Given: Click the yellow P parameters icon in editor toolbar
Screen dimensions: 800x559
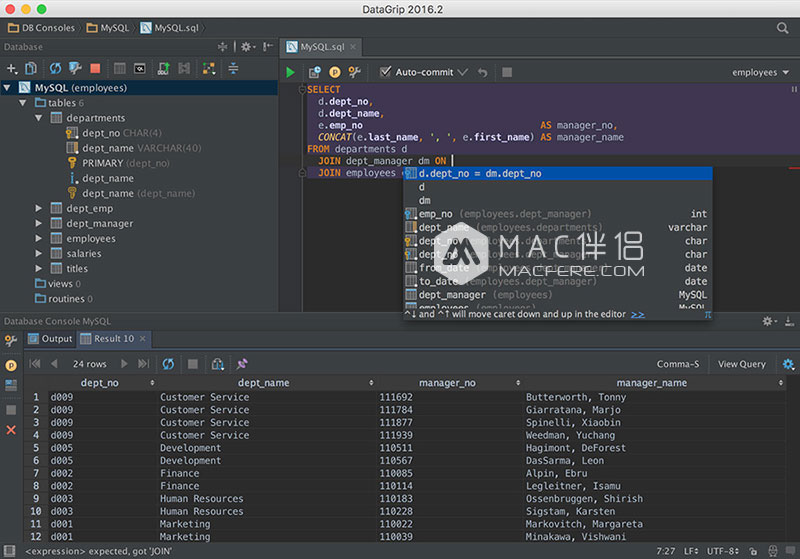Looking at the screenshot, I should [x=335, y=72].
